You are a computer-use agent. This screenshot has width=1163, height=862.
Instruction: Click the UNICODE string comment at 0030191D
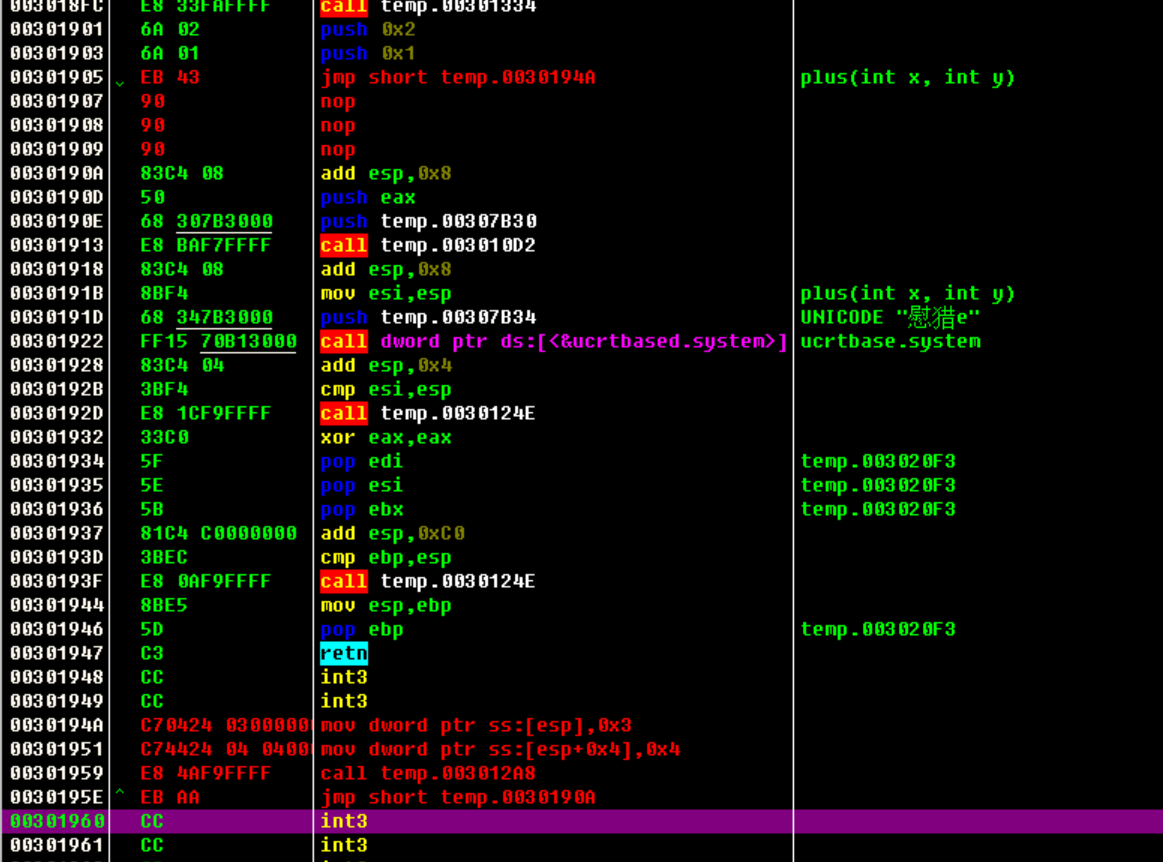click(x=890, y=317)
